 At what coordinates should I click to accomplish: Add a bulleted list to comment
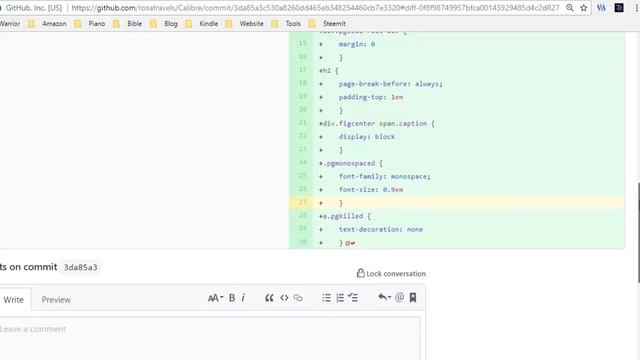coord(327,298)
